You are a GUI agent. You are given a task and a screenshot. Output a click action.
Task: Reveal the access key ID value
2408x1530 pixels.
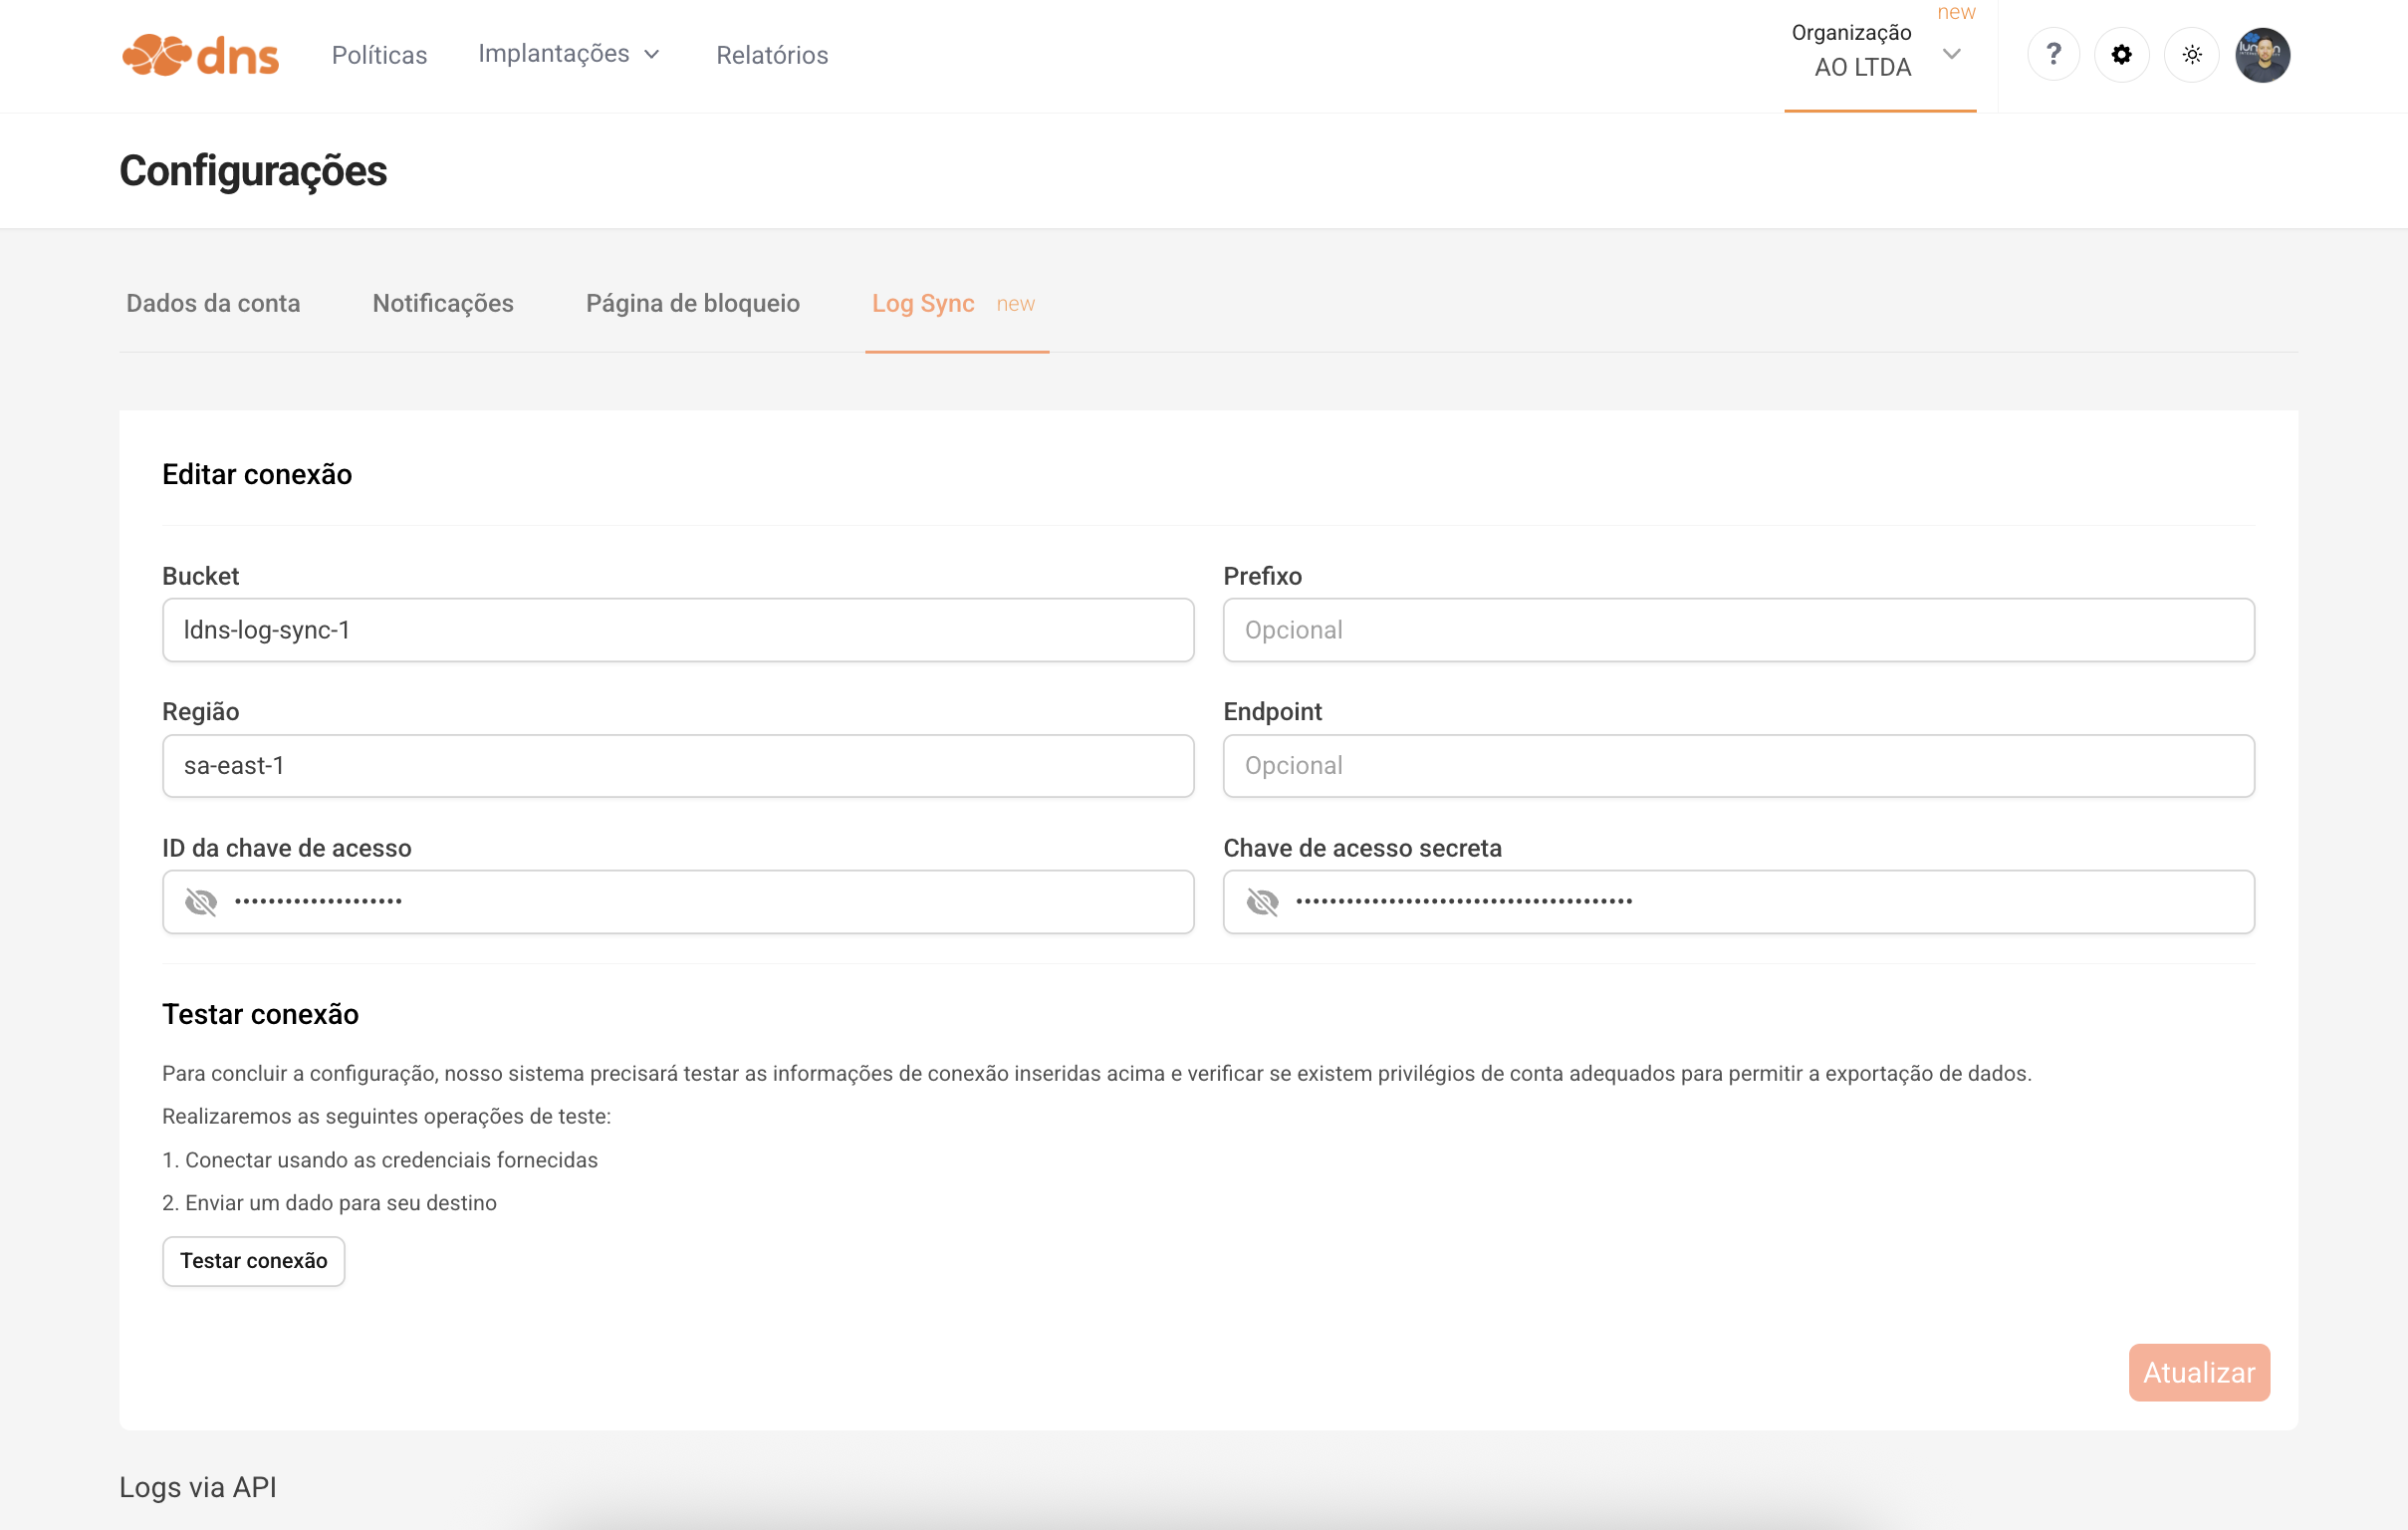point(201,902)
